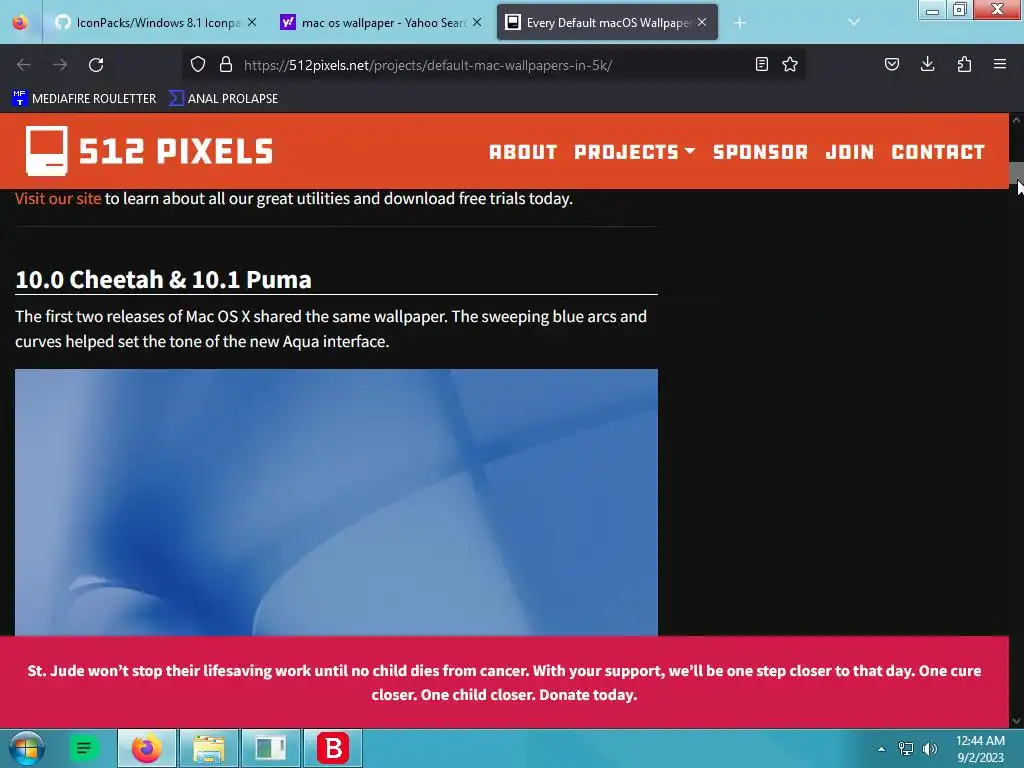Click scrollbar up arrow
The image size is (1024, 768).
click(x=1016, y=121)
